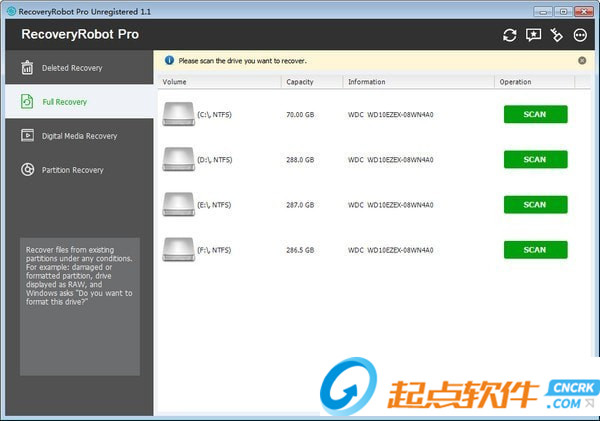Click the refresh icon in header

509,35
